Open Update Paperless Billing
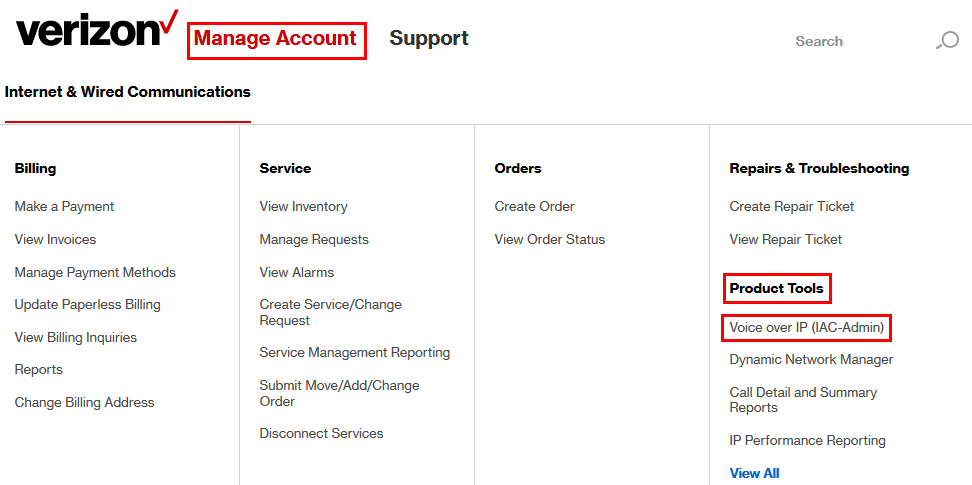 coord(87,305)
